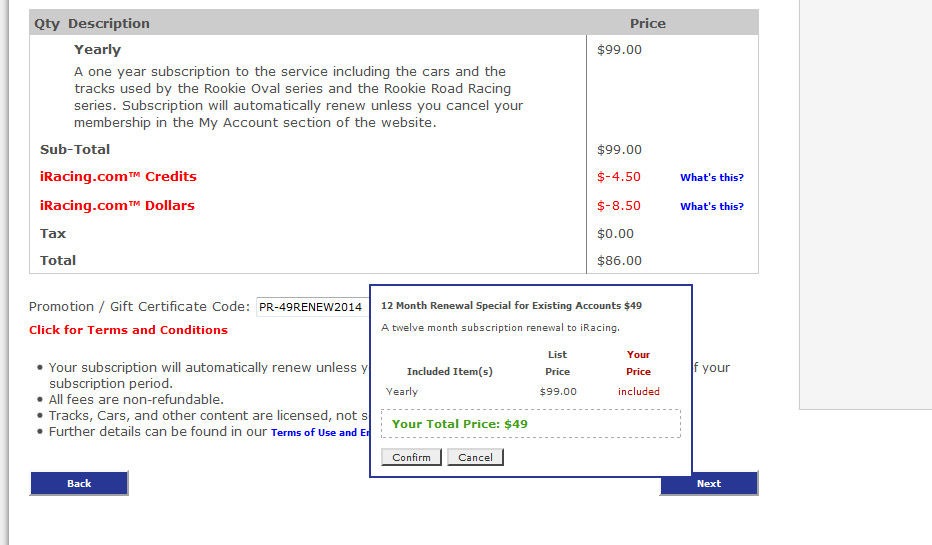Screen dimensions: 932x545
Task: Click the 12 Month Renewal Special popup title
Action: pos(511,306)
